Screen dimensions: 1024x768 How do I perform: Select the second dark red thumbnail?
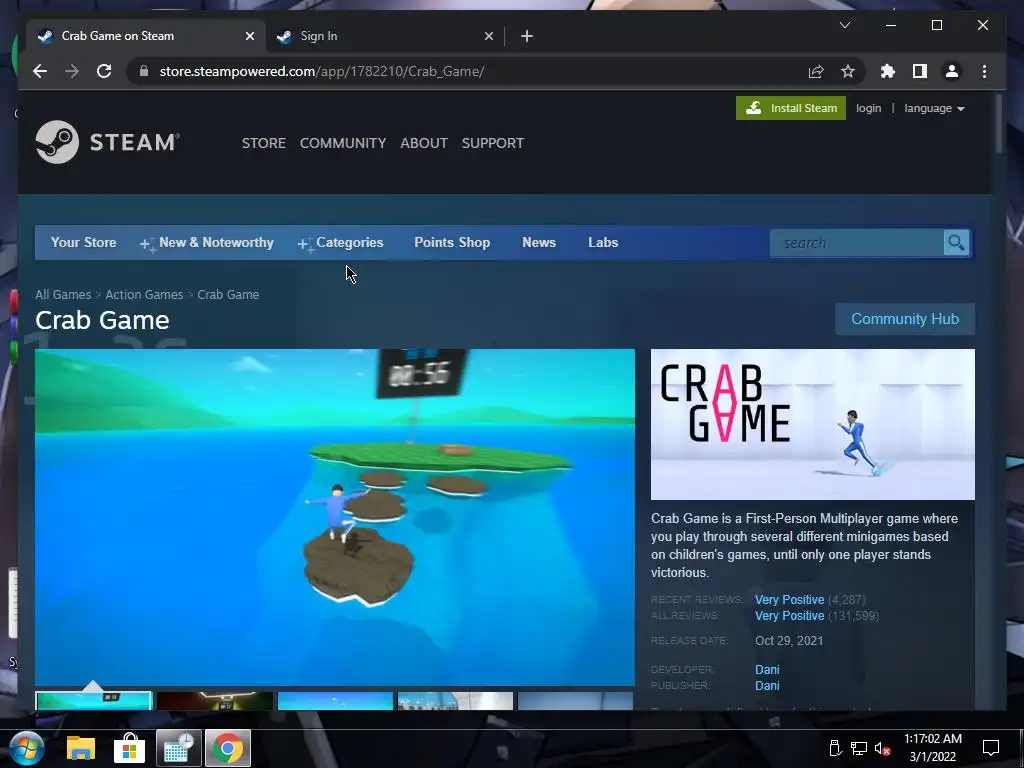coord(215,701)
